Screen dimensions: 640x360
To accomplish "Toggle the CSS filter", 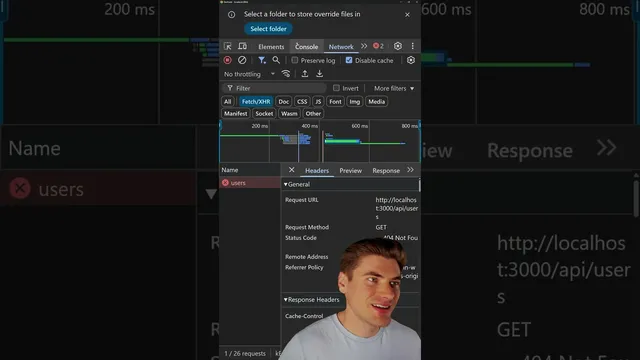I will click(x=302, y=102).
